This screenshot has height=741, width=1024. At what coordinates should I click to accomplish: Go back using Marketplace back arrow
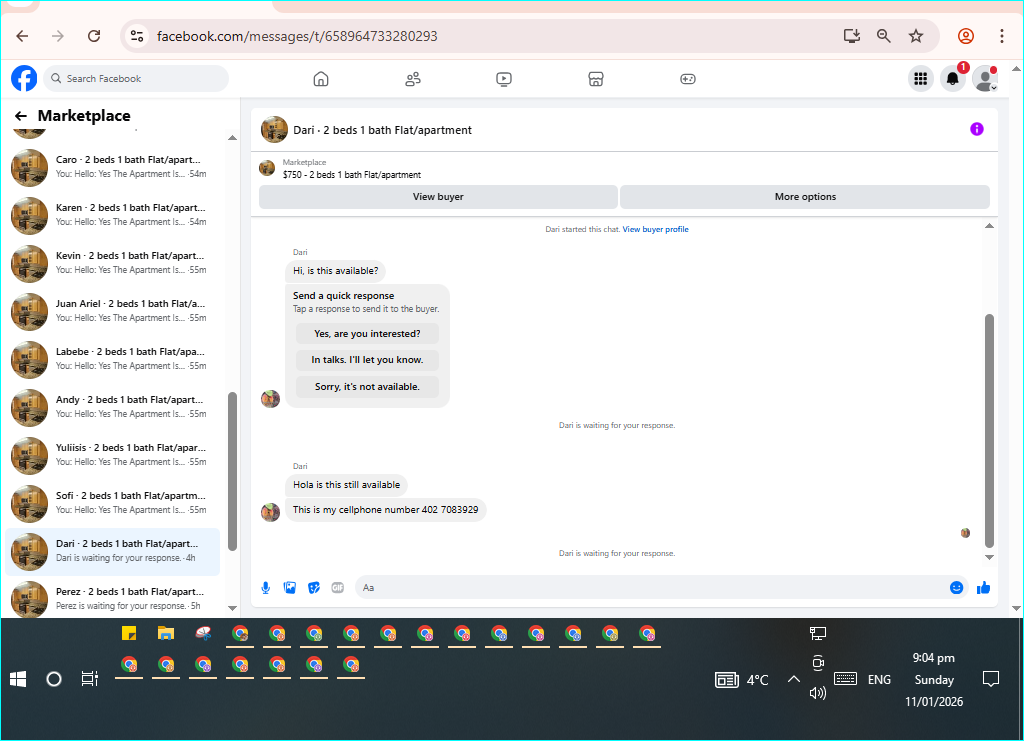click(x=21, y=116)
